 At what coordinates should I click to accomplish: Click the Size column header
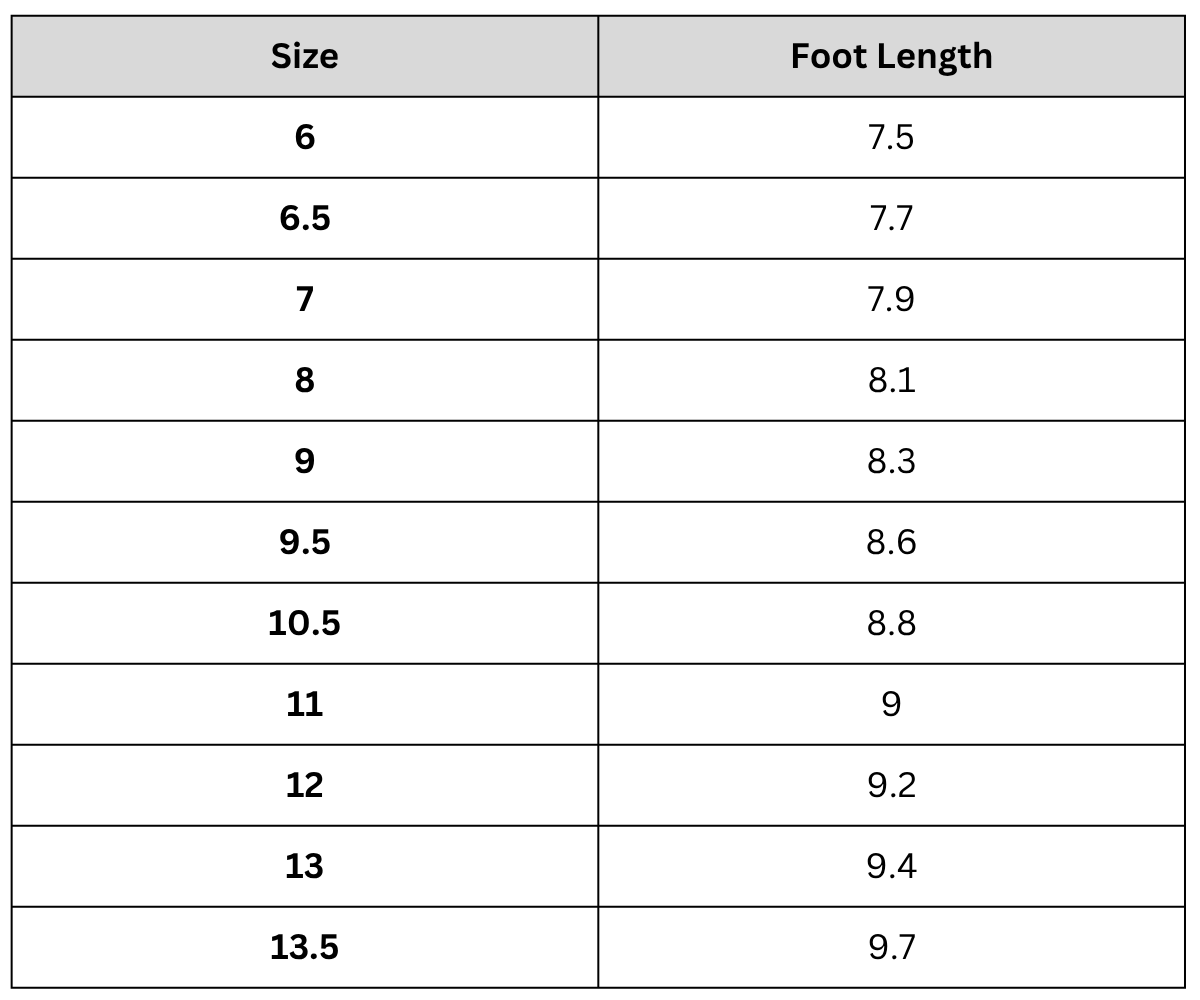(x=305, y=57)
